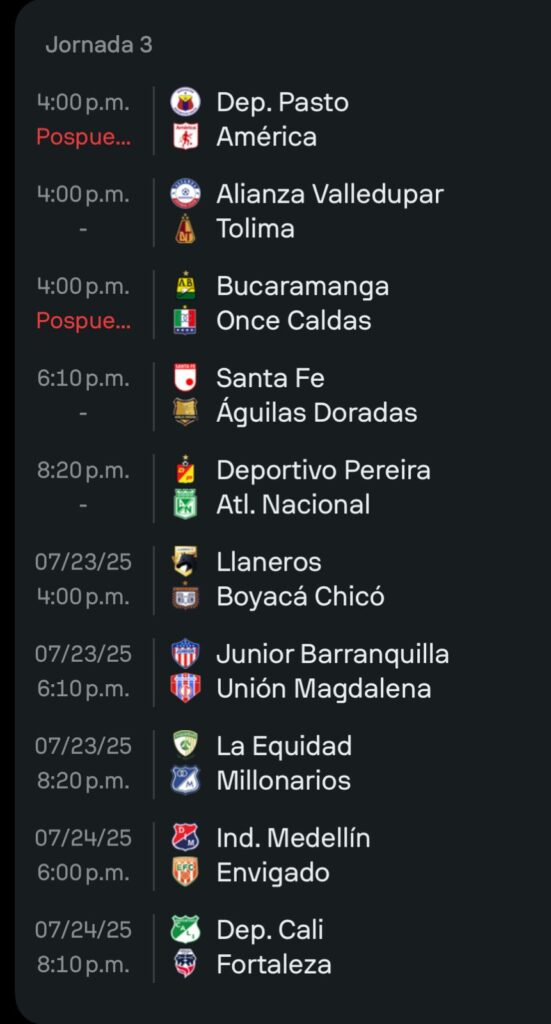Image resolution: width=551 pixels, height=1024 pixels.
Task: Click the Envigado orange crest
Action: [185, 873]
